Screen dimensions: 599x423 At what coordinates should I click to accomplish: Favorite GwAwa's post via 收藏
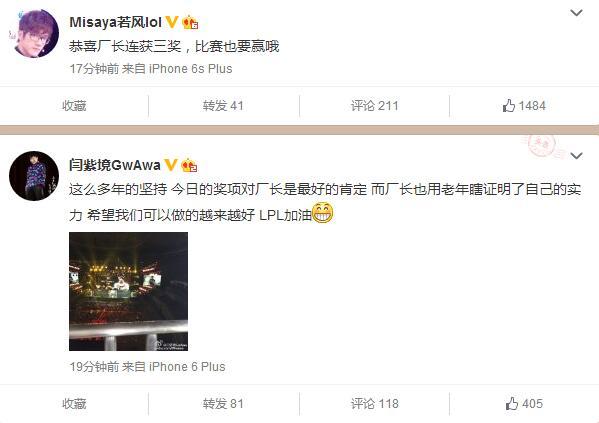[74, 404]
